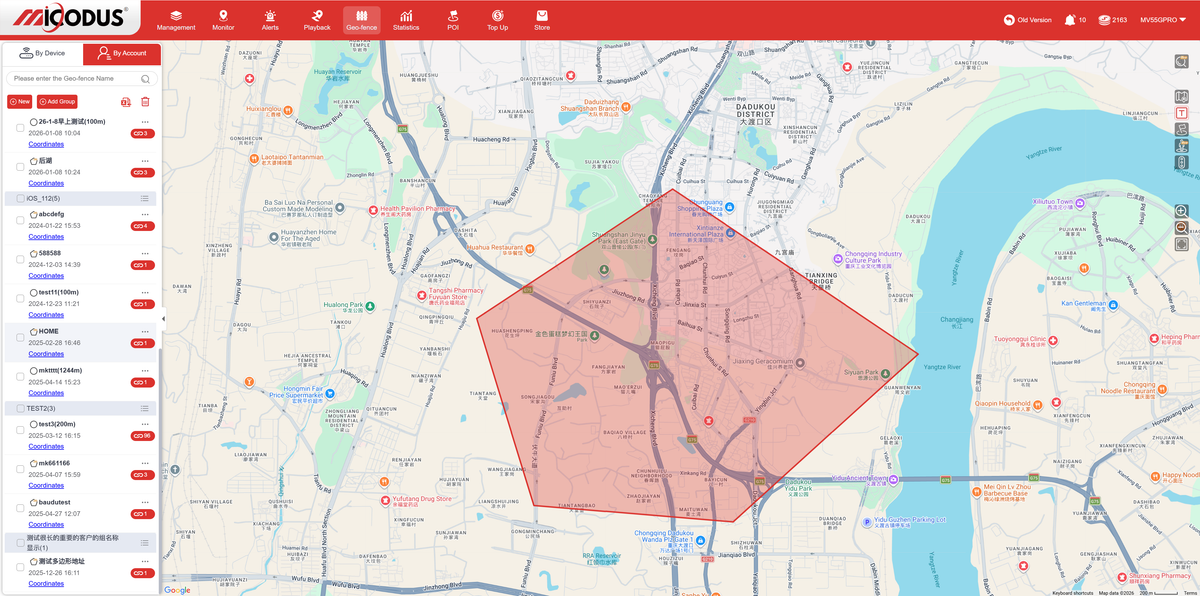Open the TEST2(3) group list menu

click(x=145, y=409)
